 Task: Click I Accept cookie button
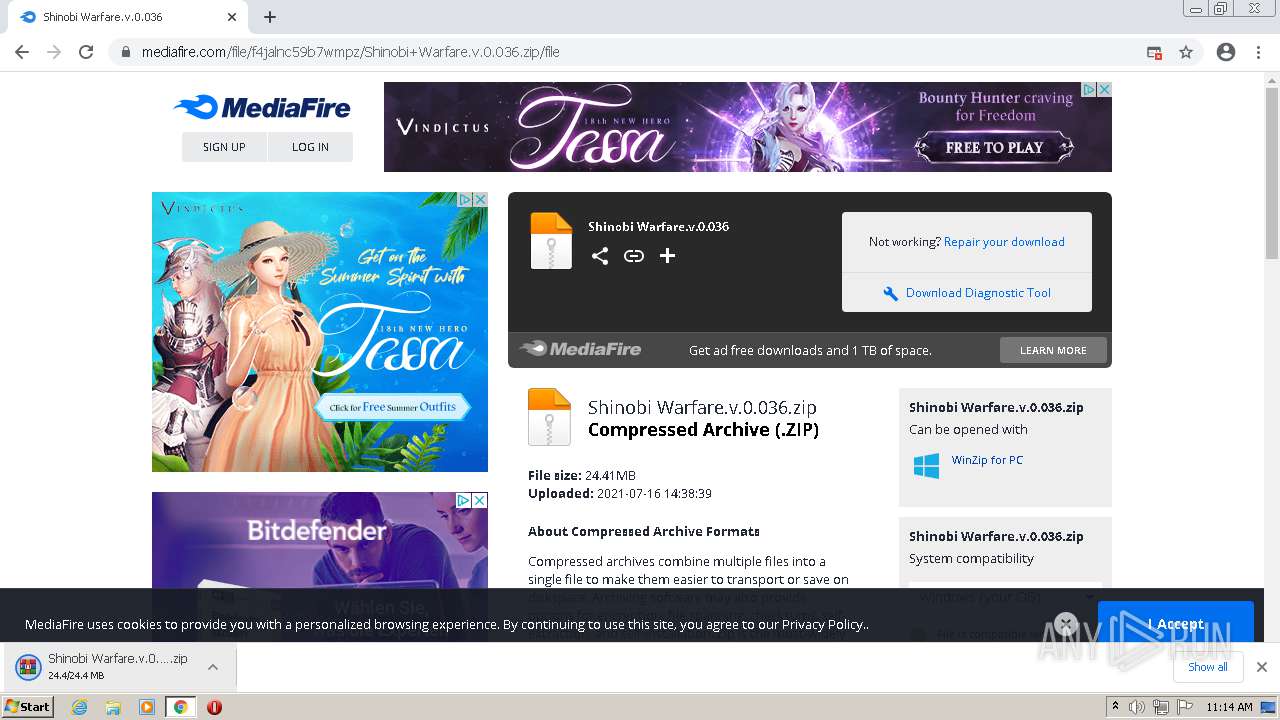point(1176,623)
